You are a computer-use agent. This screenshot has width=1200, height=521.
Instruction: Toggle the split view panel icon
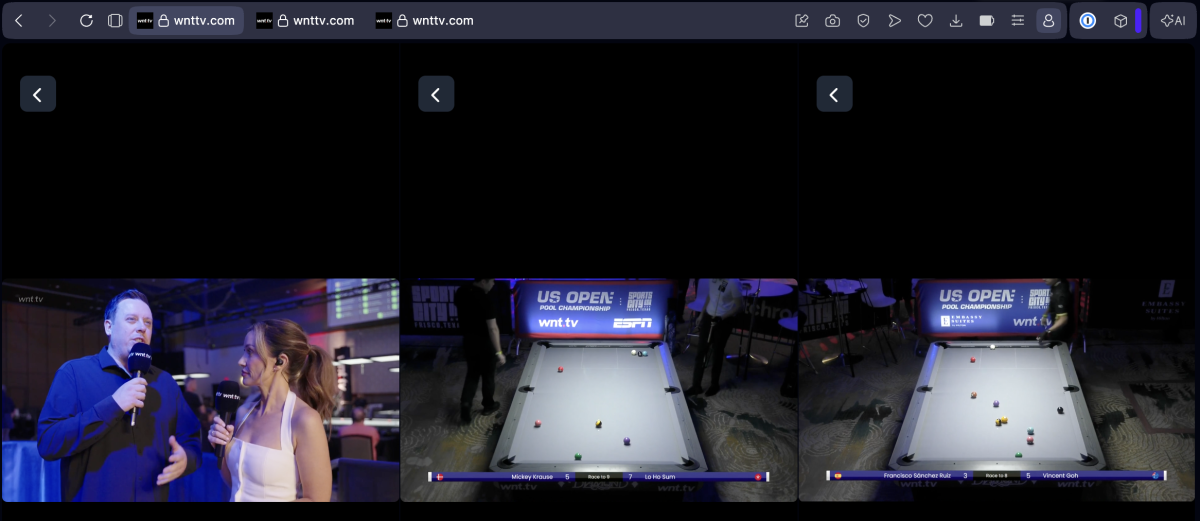(115, 20)
